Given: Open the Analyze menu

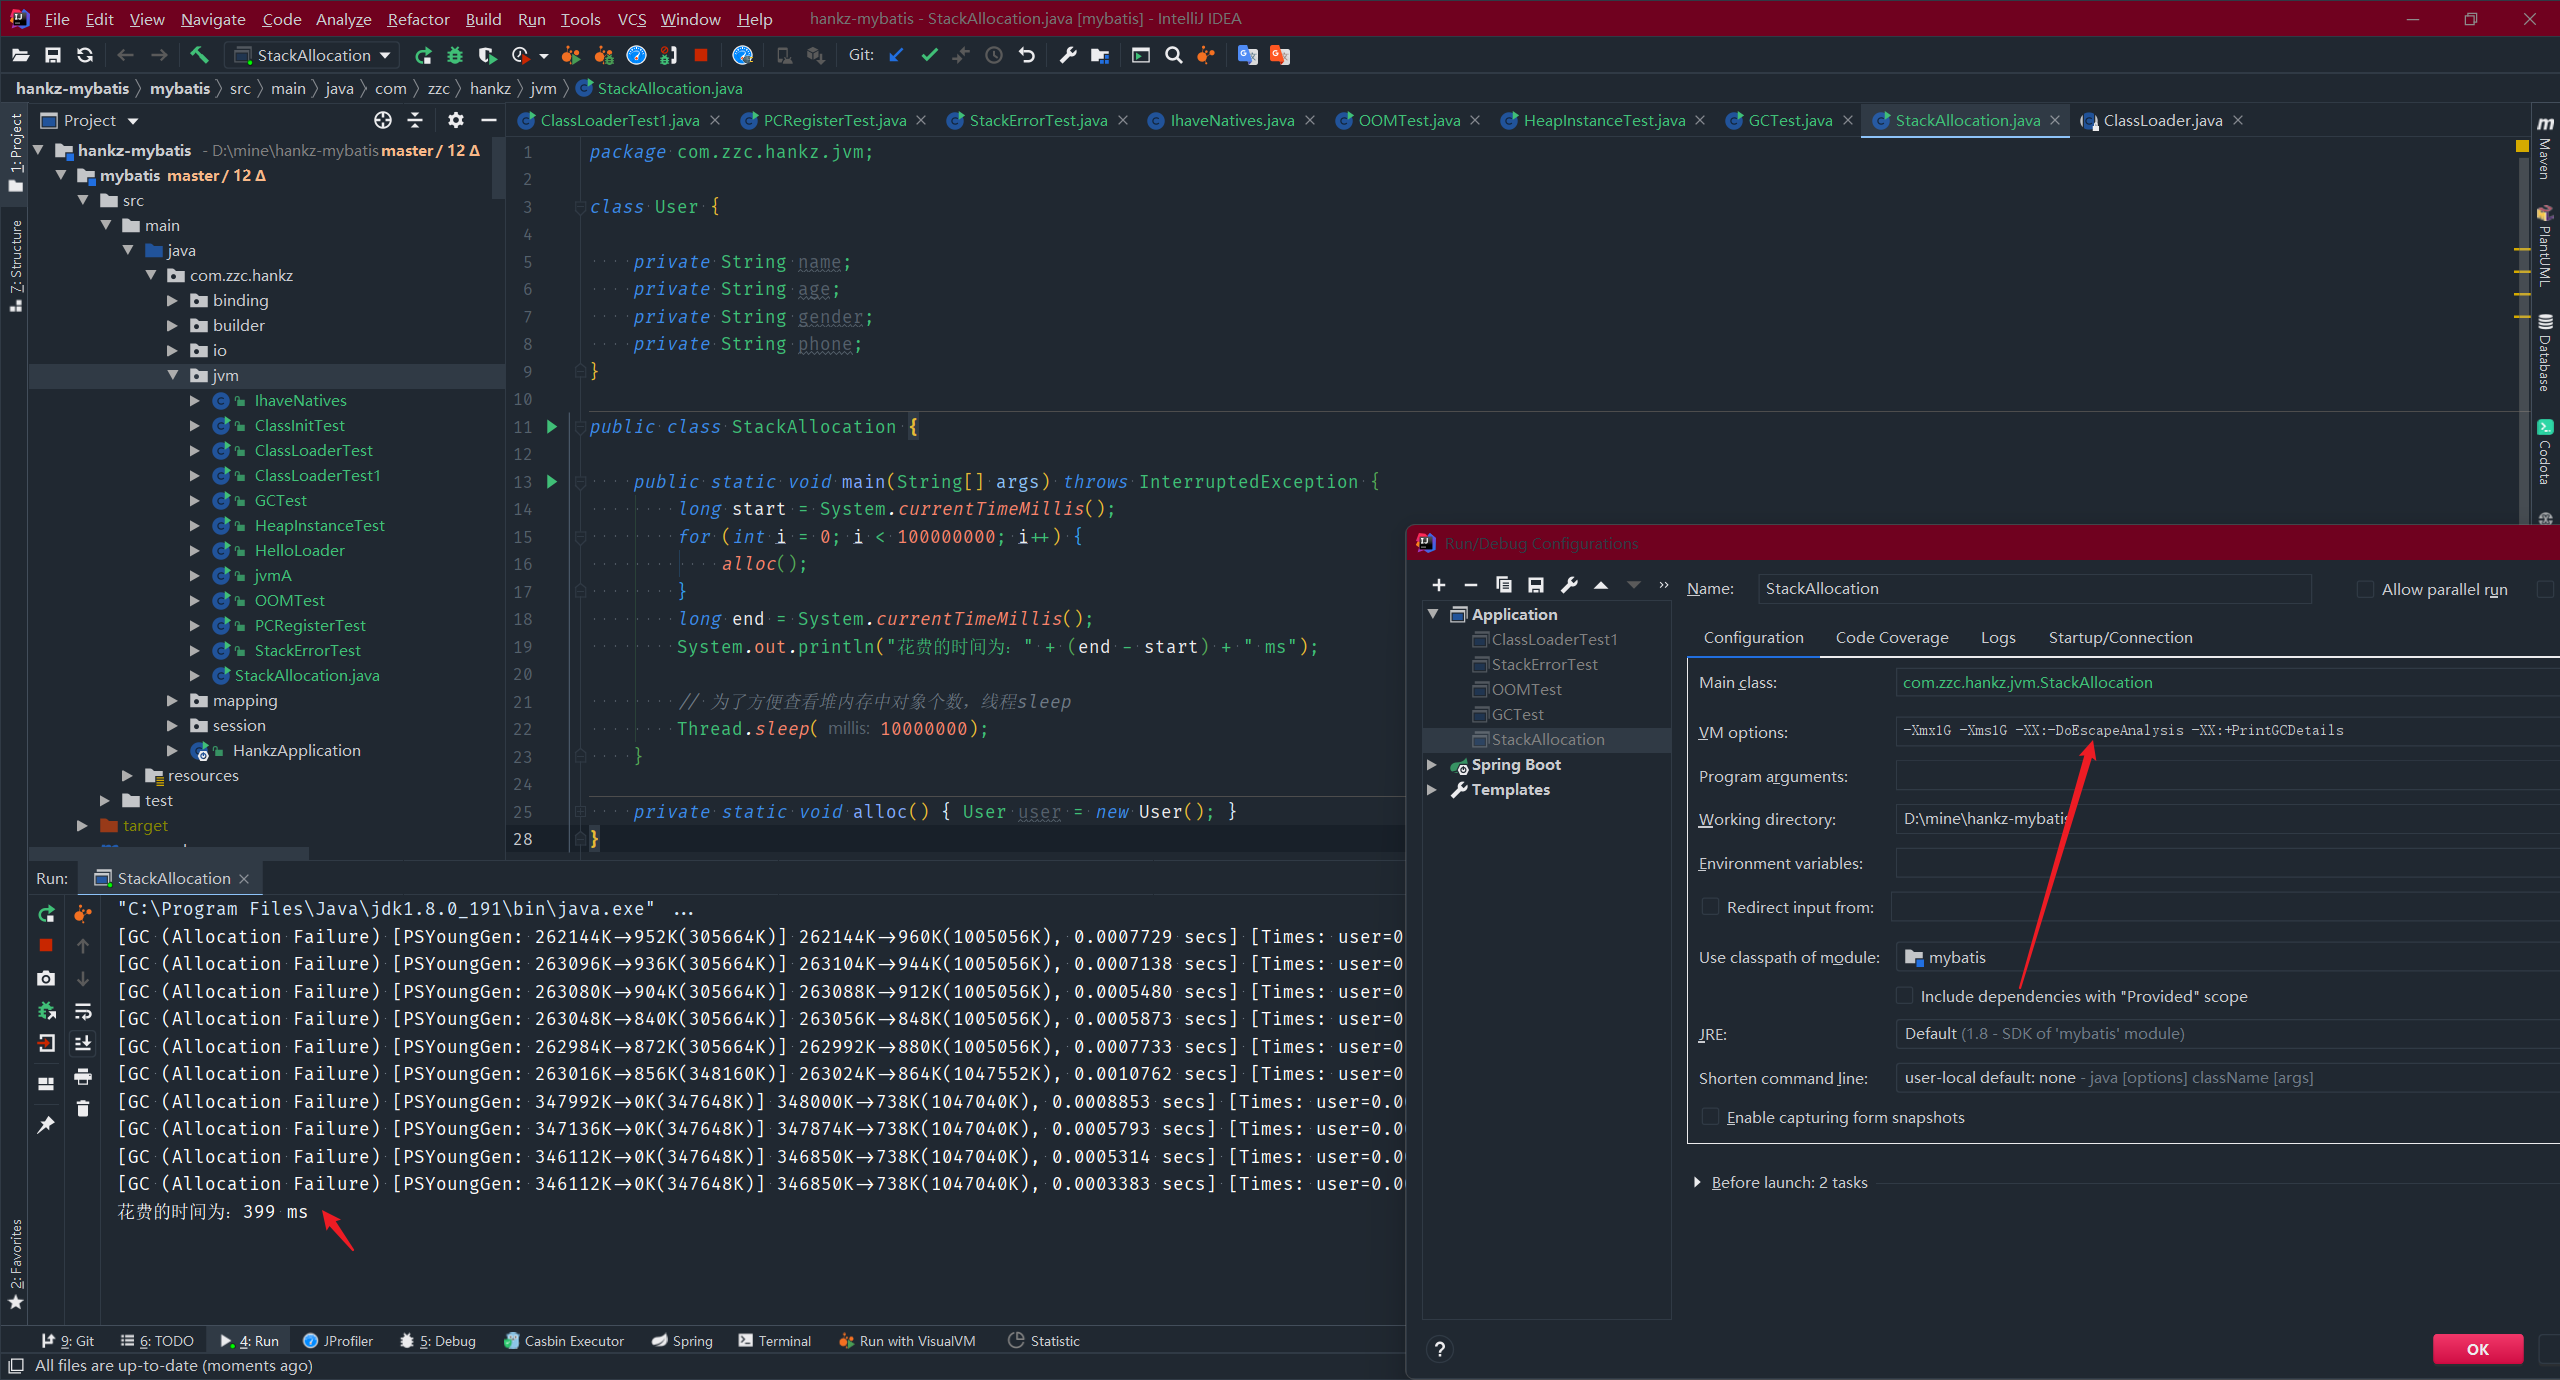Looking at the screenshot, I should point(343,19).
